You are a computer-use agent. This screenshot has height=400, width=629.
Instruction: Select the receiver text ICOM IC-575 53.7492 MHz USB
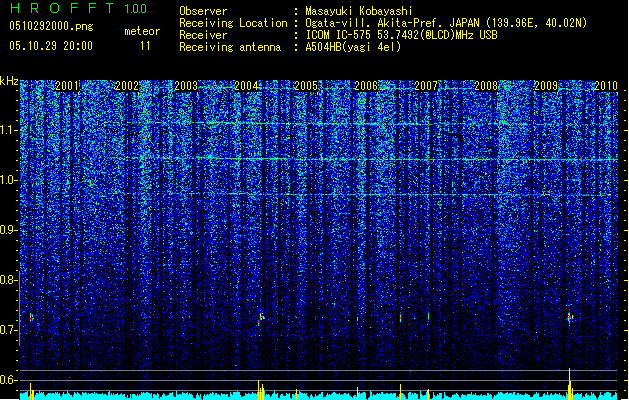pyautogui.click(x=401, y=35)
